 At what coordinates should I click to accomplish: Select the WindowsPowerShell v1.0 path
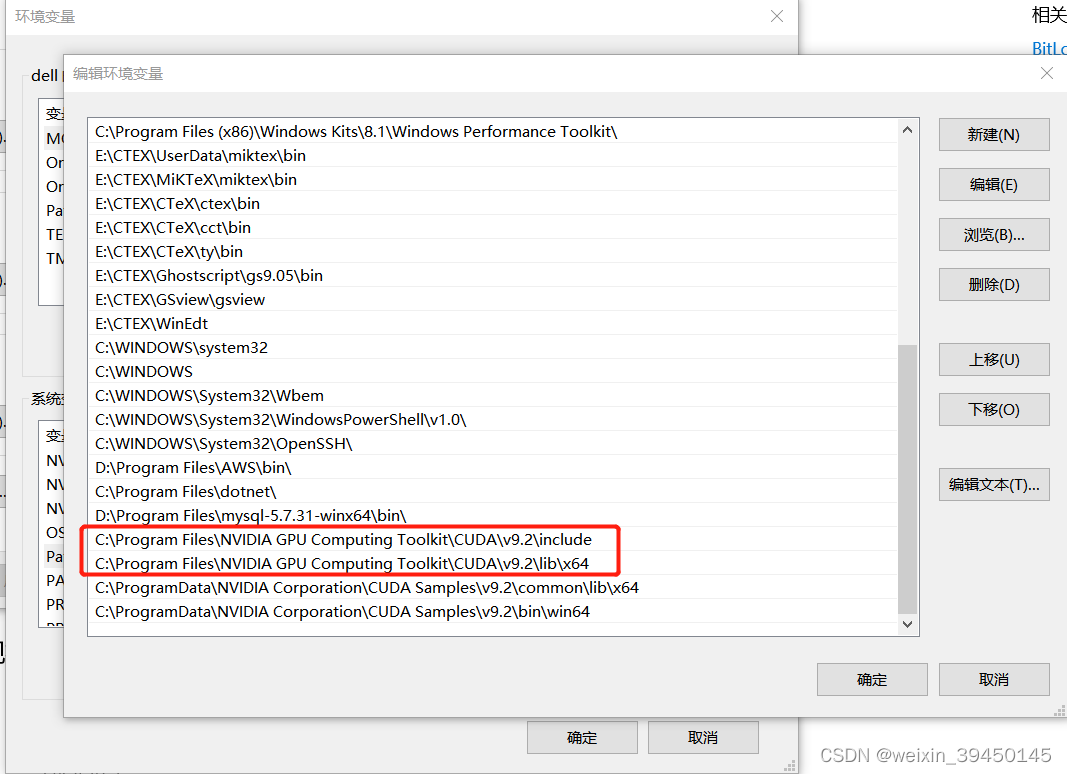(493, 419)
